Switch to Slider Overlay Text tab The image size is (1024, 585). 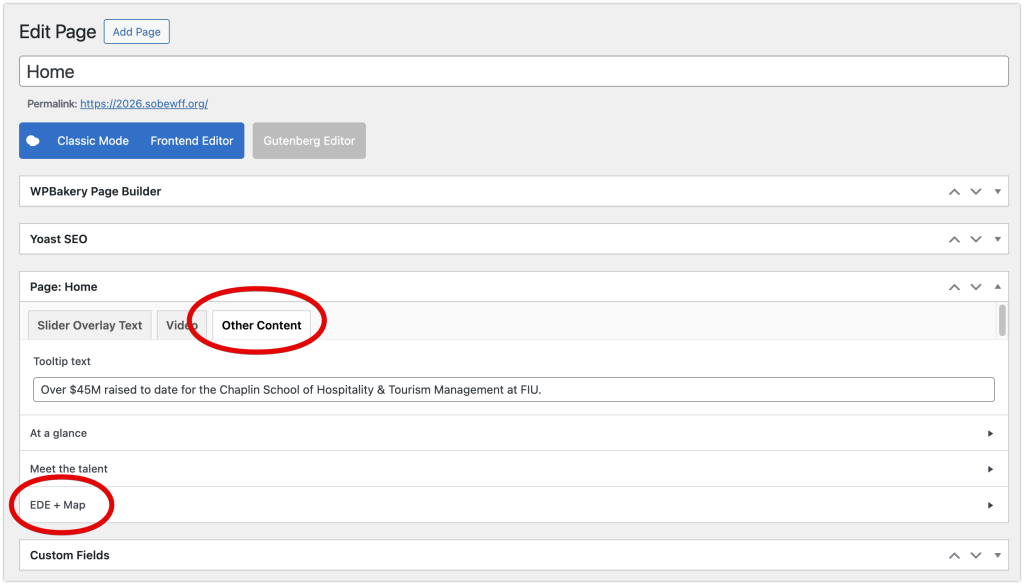point(90,325)
